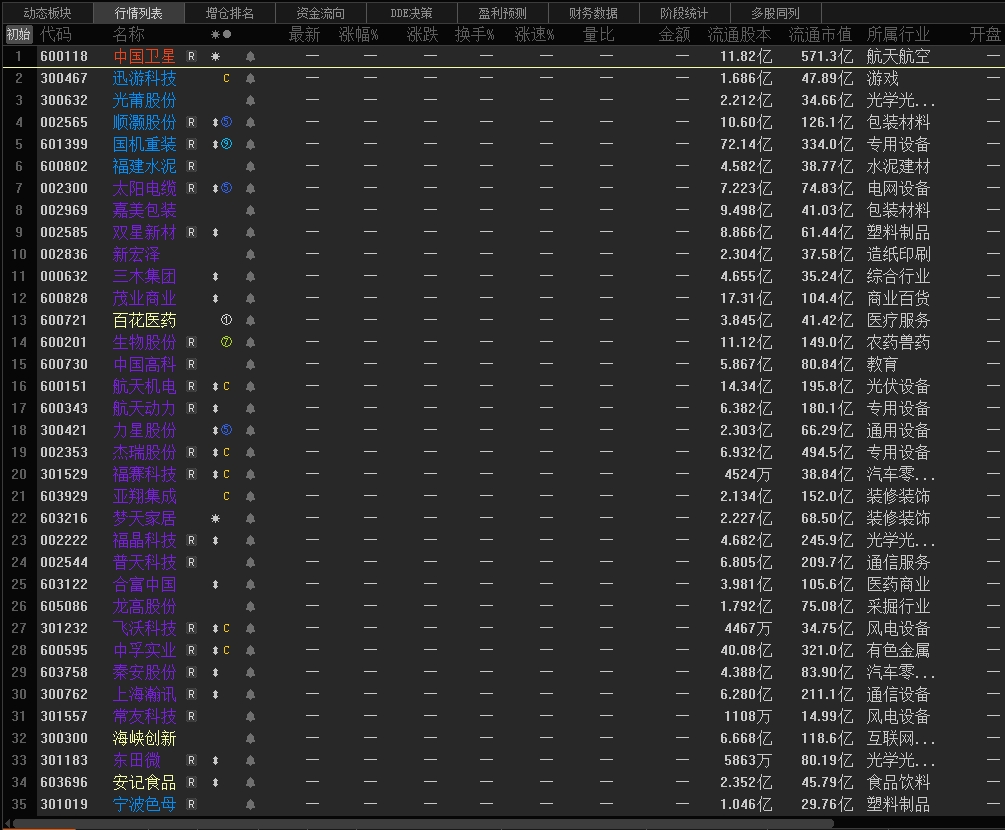Sort by the 量比 column header
Screen dimensions: 1005x830
coord(599,34)
